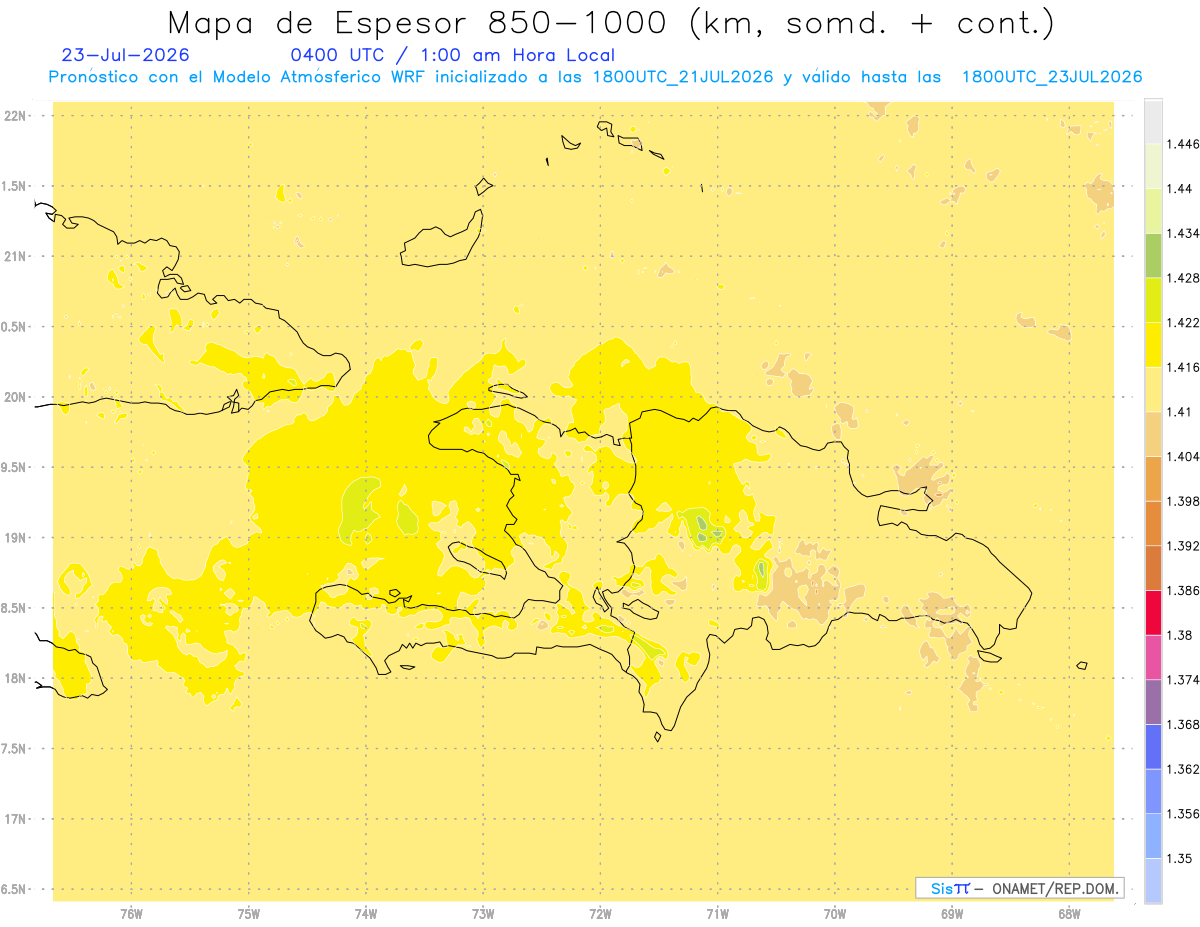Click the '0400 UTC / 1:00 am Hora Local' time text

point(452,56)
